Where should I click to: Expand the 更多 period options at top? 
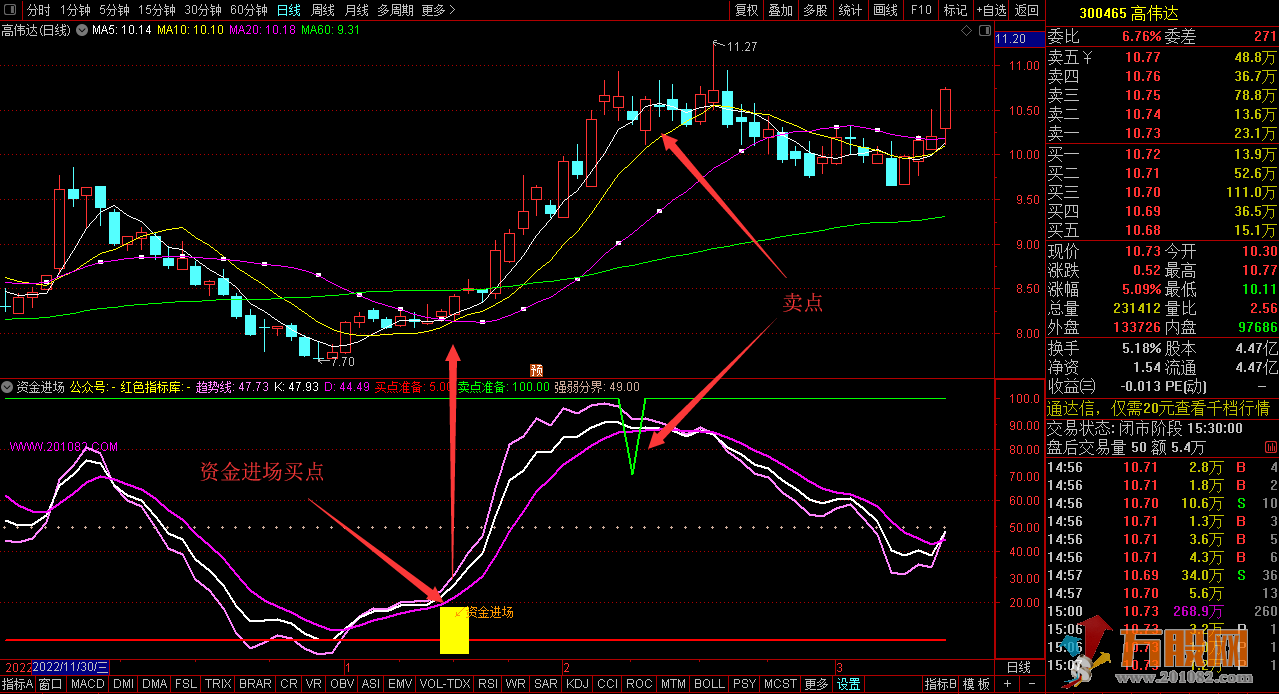(438, 10)
